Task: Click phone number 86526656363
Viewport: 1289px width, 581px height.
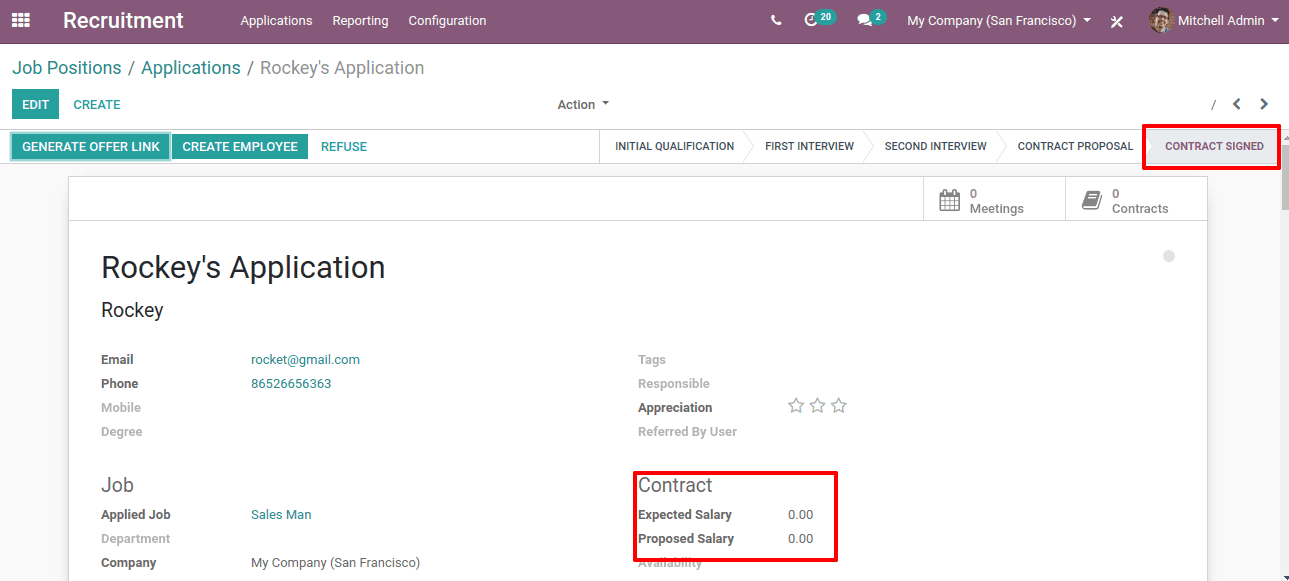Action: pos(291,384)
